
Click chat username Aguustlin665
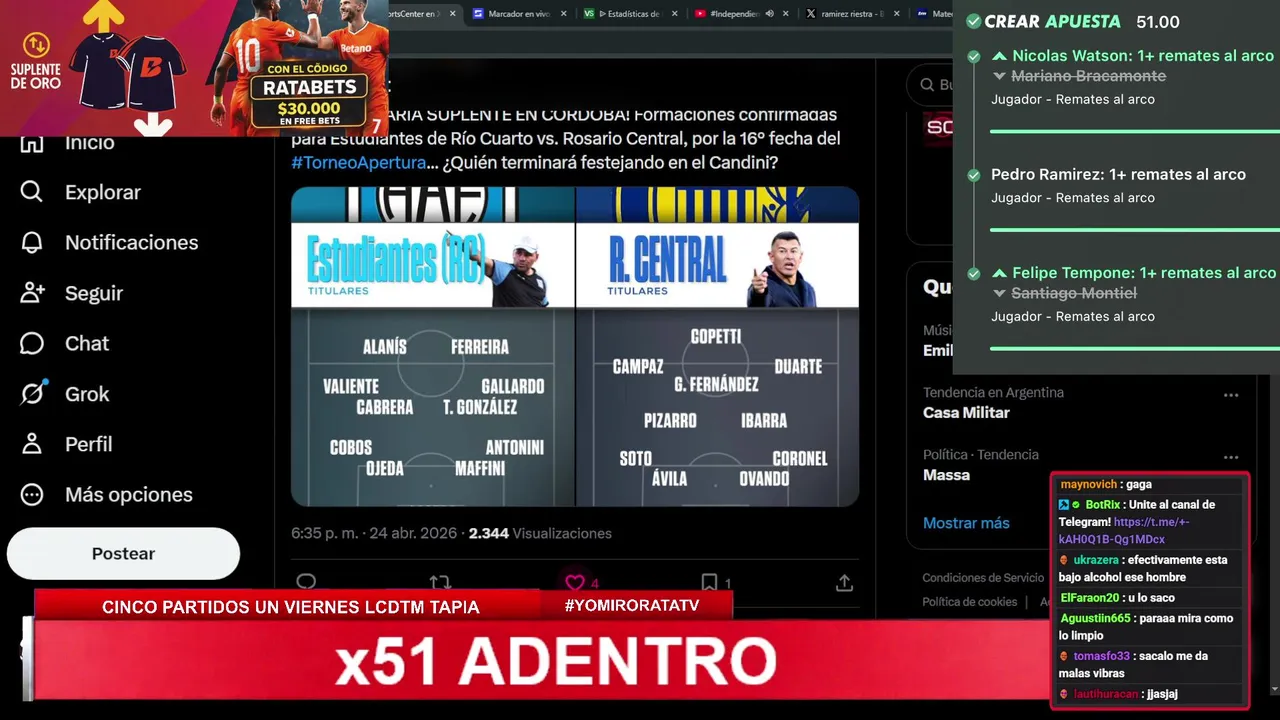tap(1095, 618)
